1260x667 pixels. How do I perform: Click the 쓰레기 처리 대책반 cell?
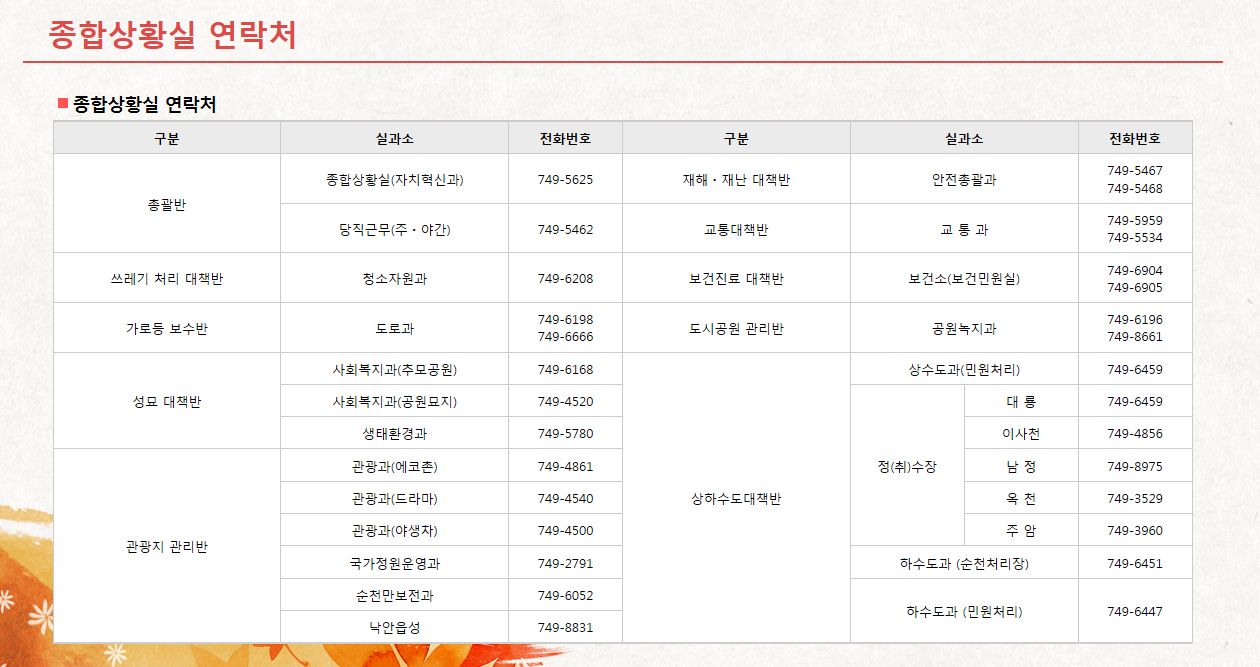click(x=167, y=277)
